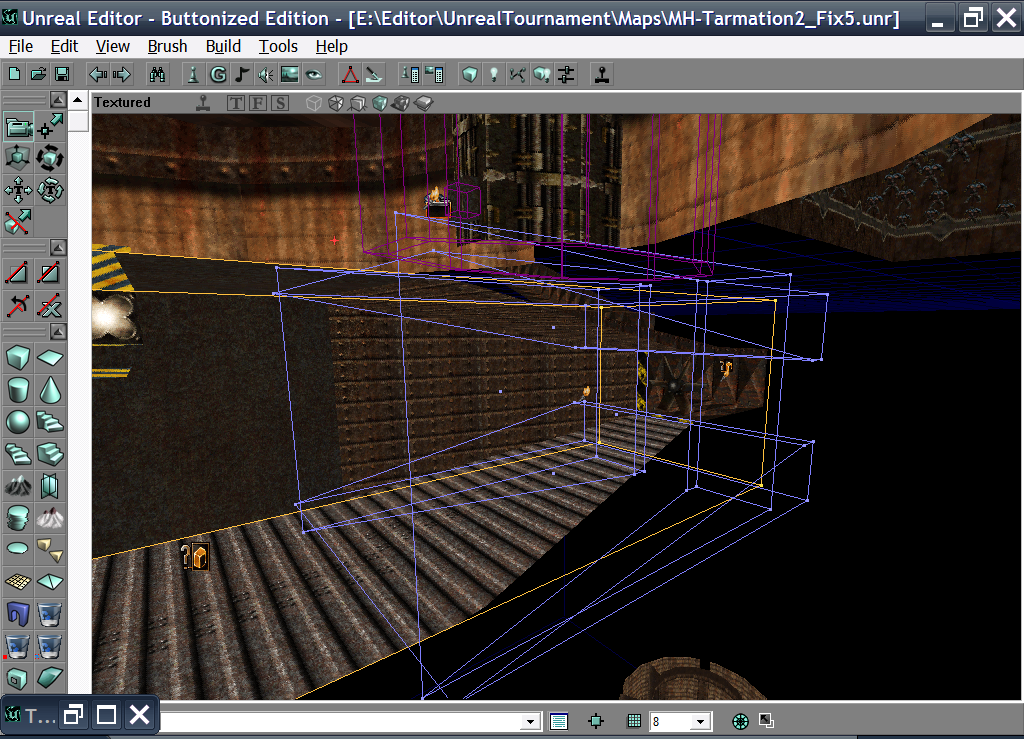Viewport: 1024px width, 739px height.
Task: Select the cube brush builder
Action: pyautogui.click(x=17, y=357)
